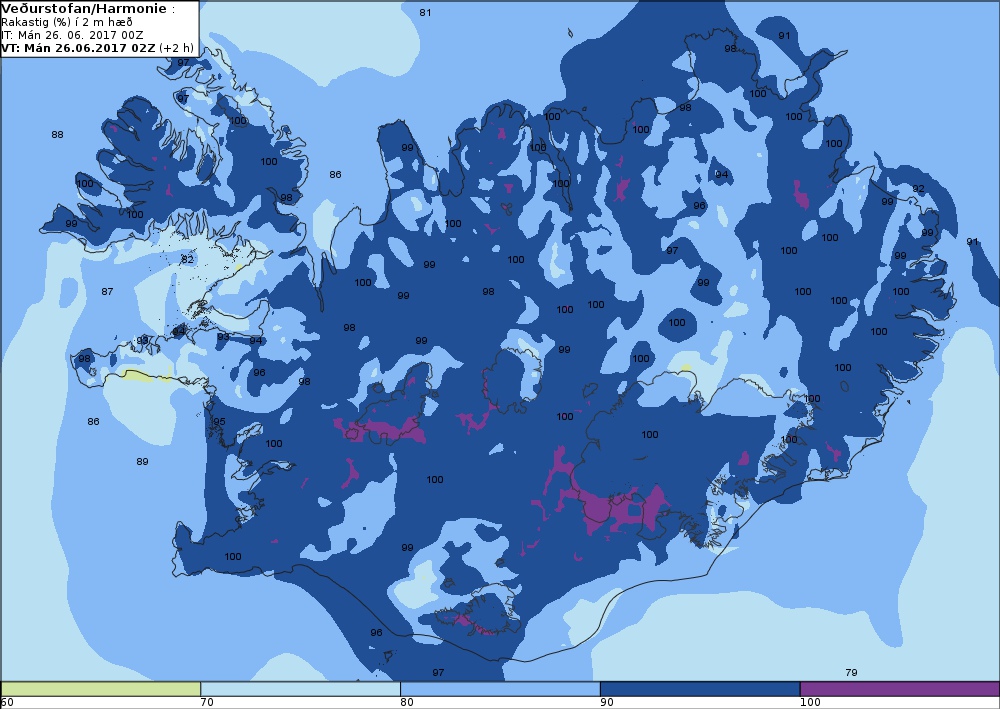
Task: Click the medium blue 80–90 legend color segment
Action: pos(500,689)
